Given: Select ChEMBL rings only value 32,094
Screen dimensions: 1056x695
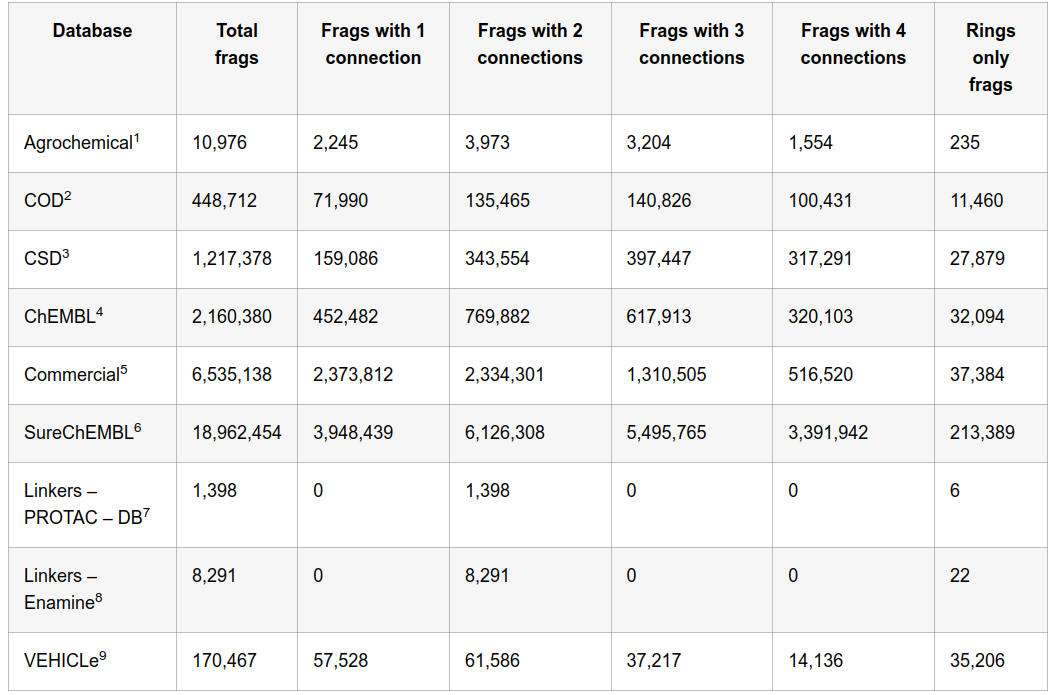Looking at the screenshot, I should [x=977, y=317].
